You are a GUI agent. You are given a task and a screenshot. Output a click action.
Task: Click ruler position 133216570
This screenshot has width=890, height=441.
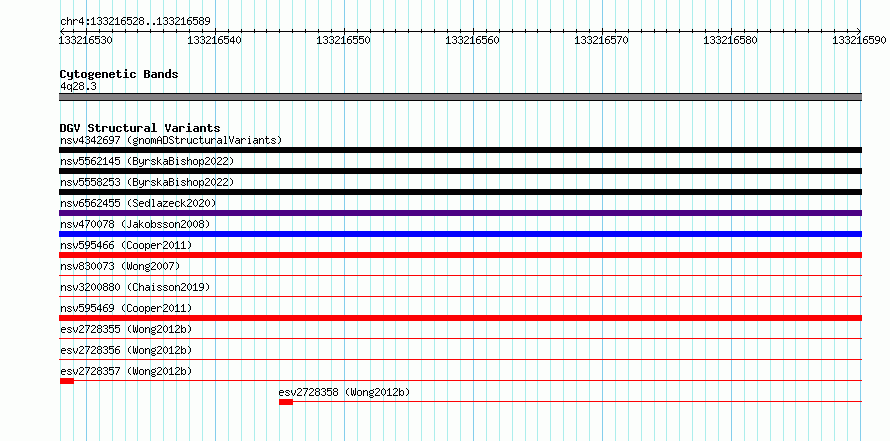(602, 40)
